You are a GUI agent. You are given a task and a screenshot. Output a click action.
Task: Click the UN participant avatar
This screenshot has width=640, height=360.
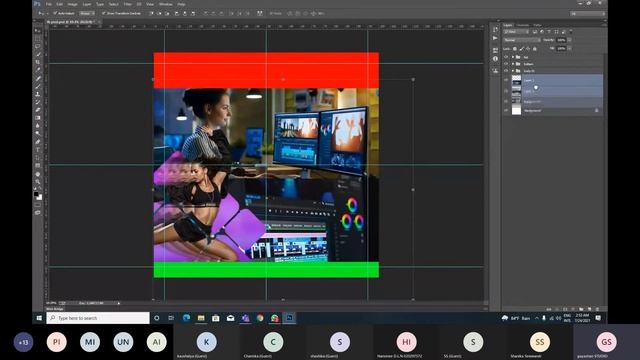pyautogui.click(x=123, y=342)
